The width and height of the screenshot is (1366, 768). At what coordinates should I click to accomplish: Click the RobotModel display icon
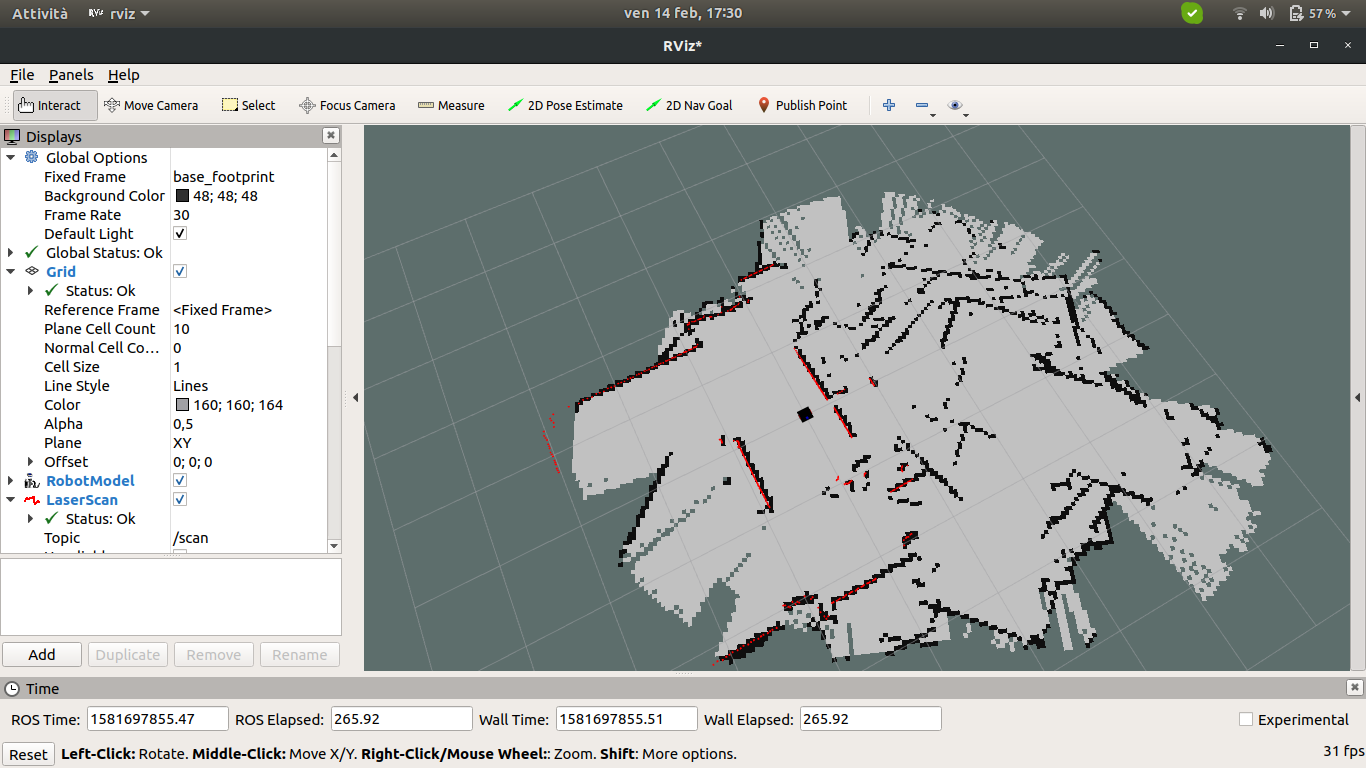(31, 480)
